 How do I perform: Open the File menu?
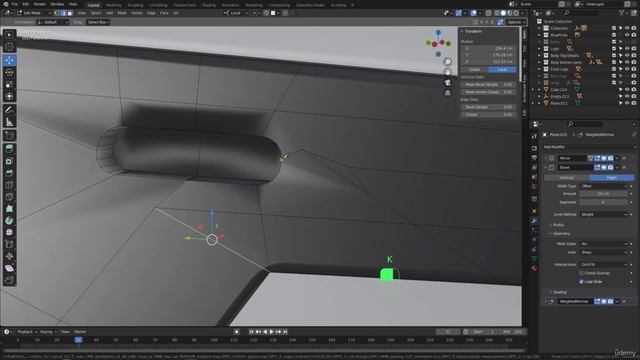click(x=15, y=4)
